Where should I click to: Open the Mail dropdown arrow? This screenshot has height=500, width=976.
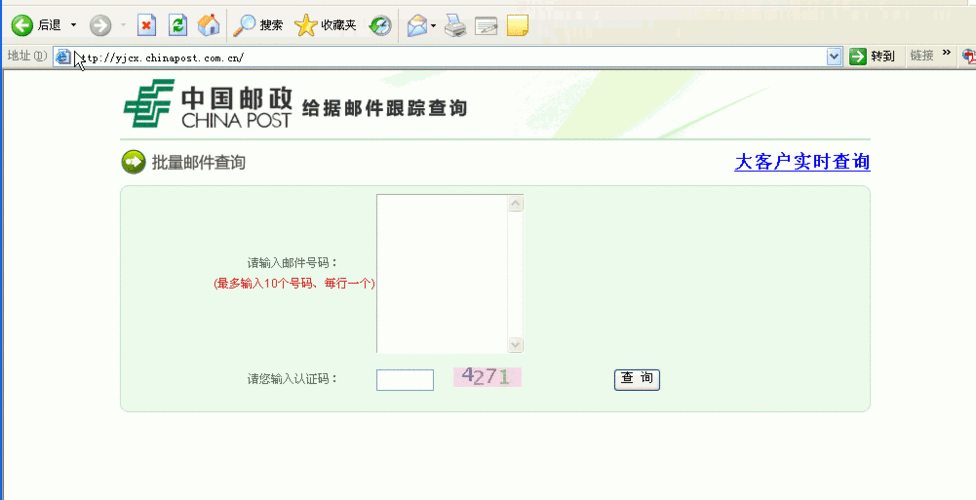[433, 26]
